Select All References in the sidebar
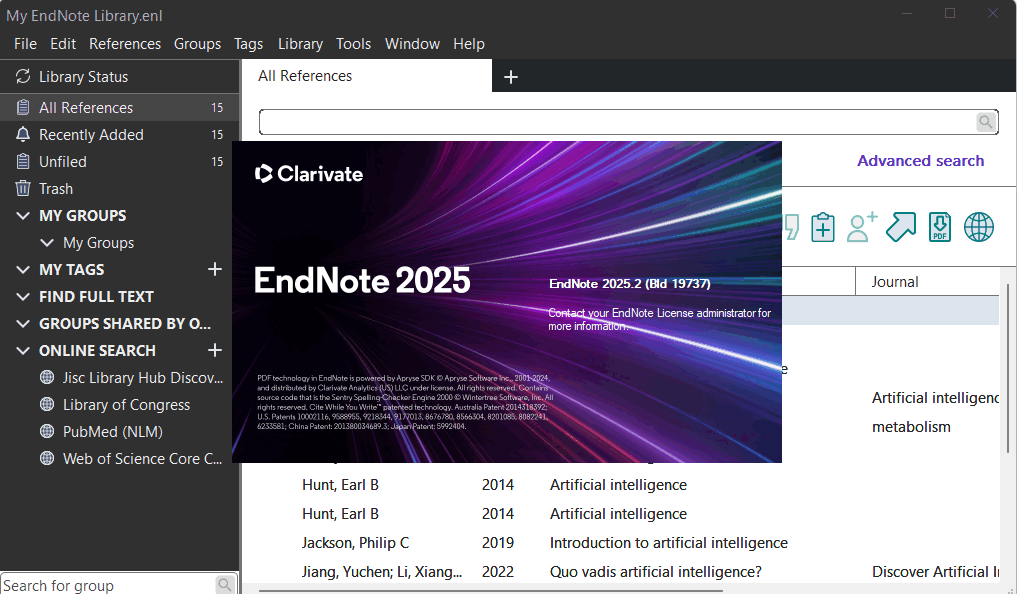The height and width of the screenshot is (594, 1017). [x=119, y=108]
